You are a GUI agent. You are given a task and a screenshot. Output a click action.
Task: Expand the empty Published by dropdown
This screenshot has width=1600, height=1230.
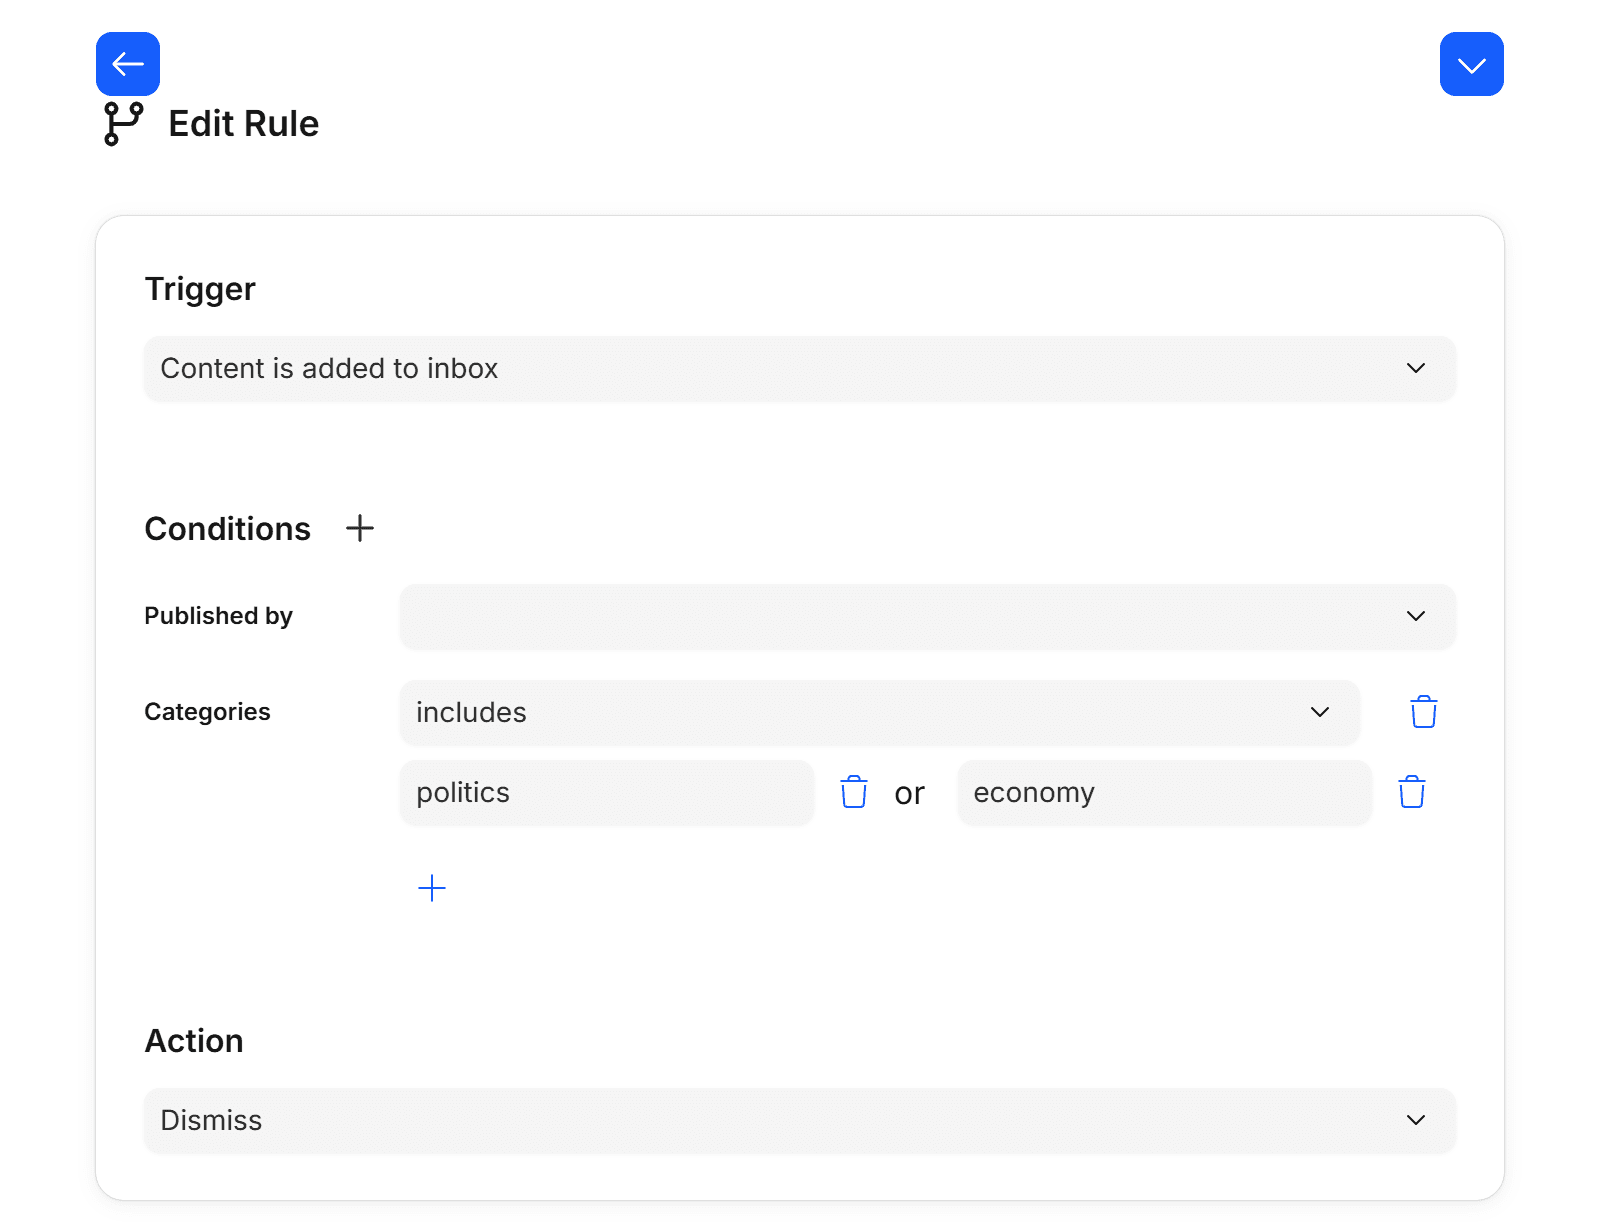coord(927,616)
